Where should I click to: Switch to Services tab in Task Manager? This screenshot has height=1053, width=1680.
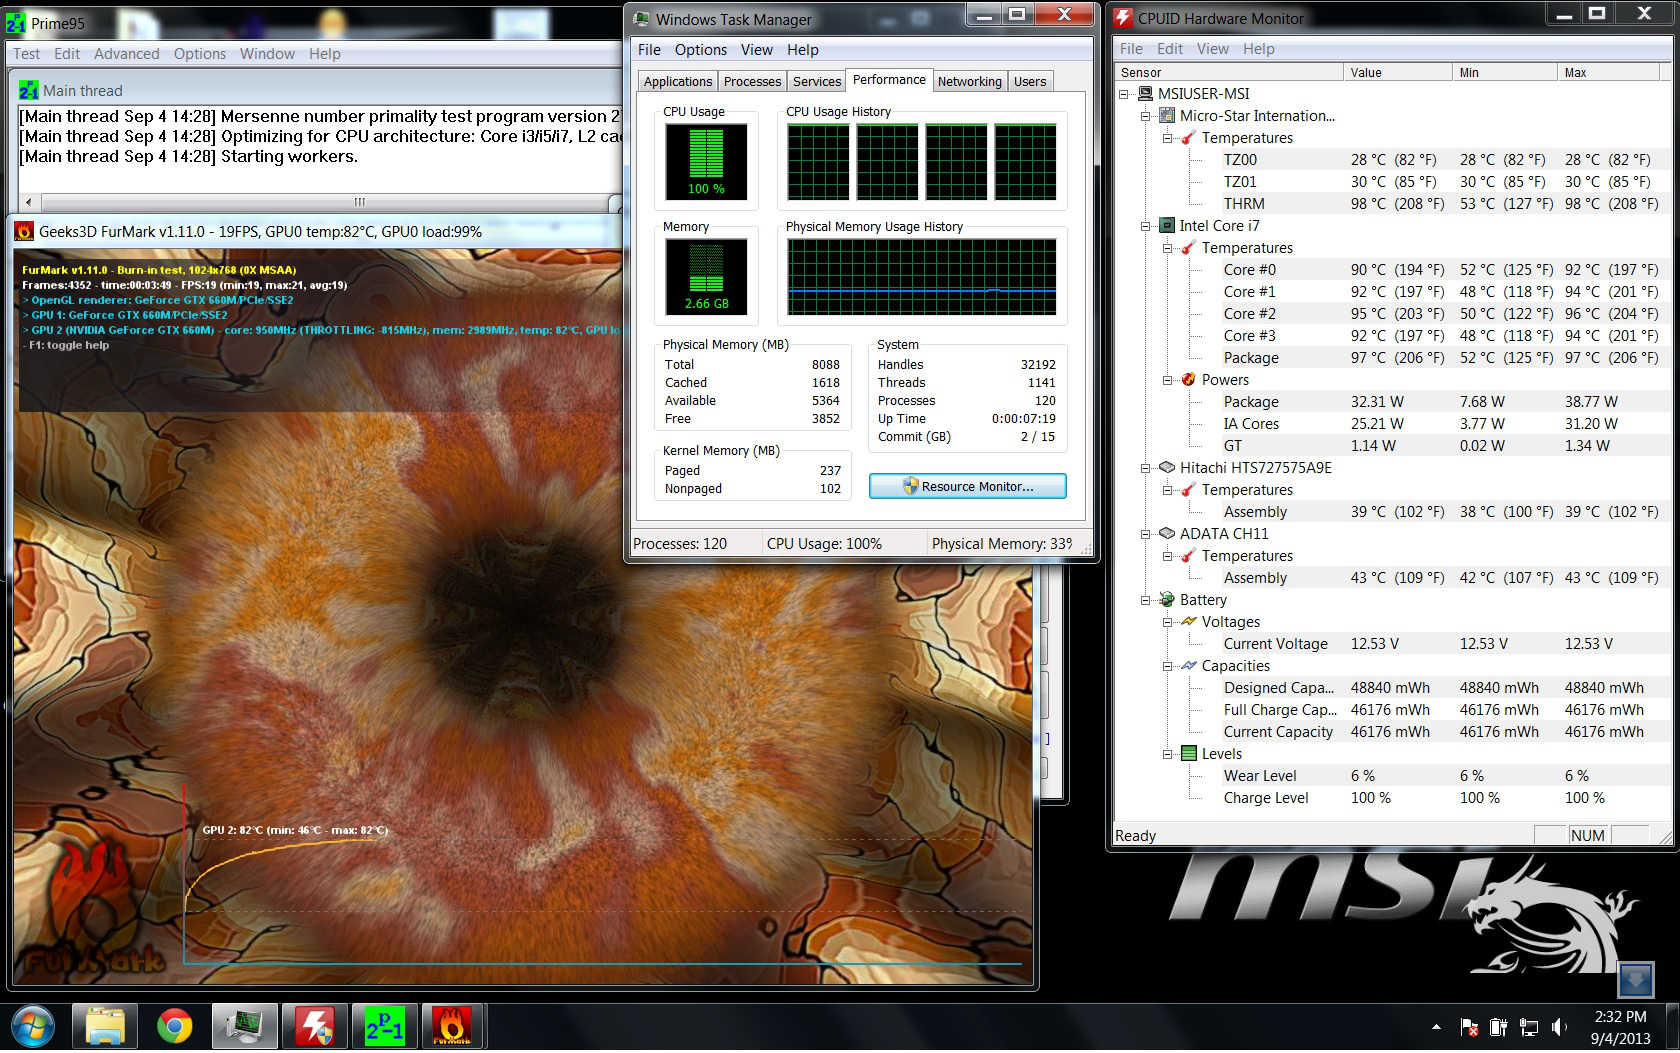(817, 82)
